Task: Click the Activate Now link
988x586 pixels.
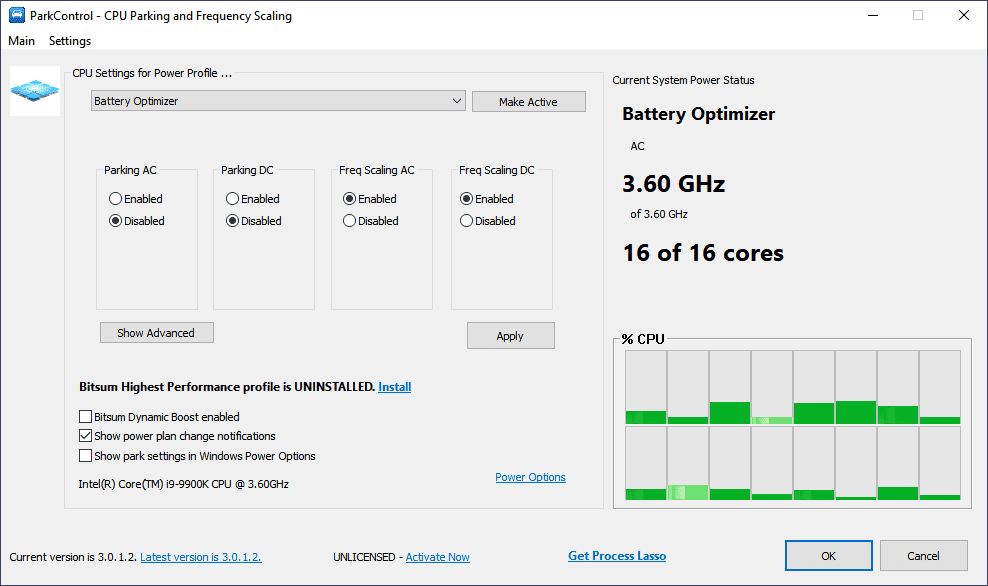Action: [x=437, y=557]
